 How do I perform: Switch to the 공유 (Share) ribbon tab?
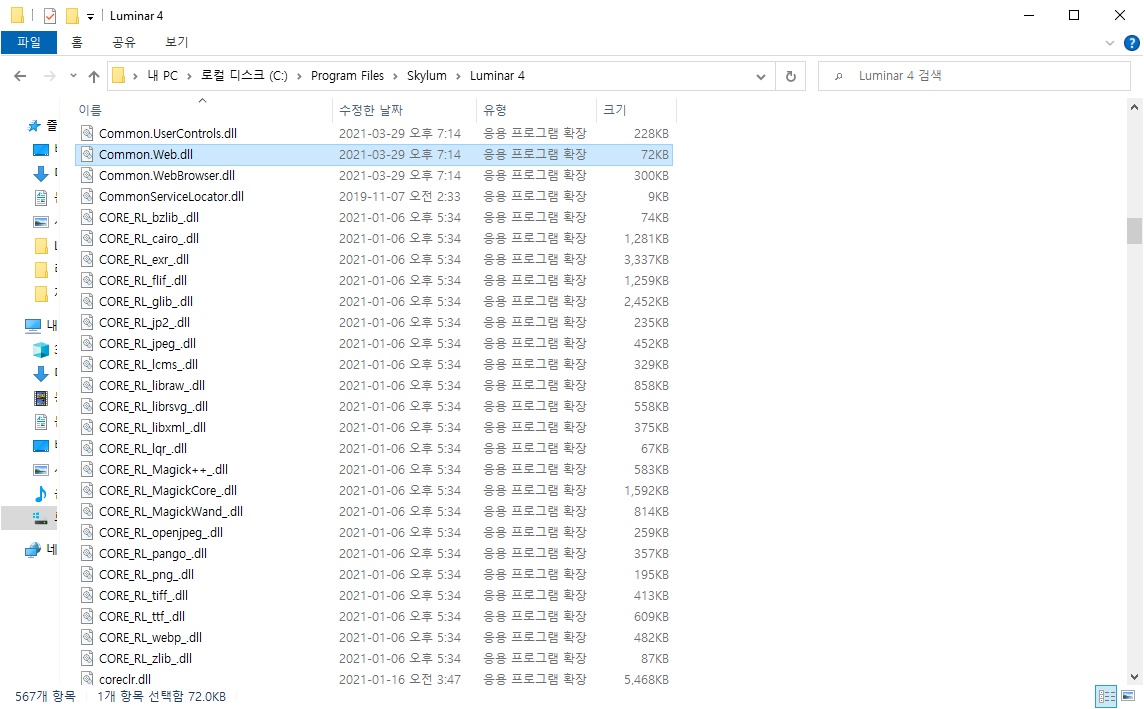point(123,42)
